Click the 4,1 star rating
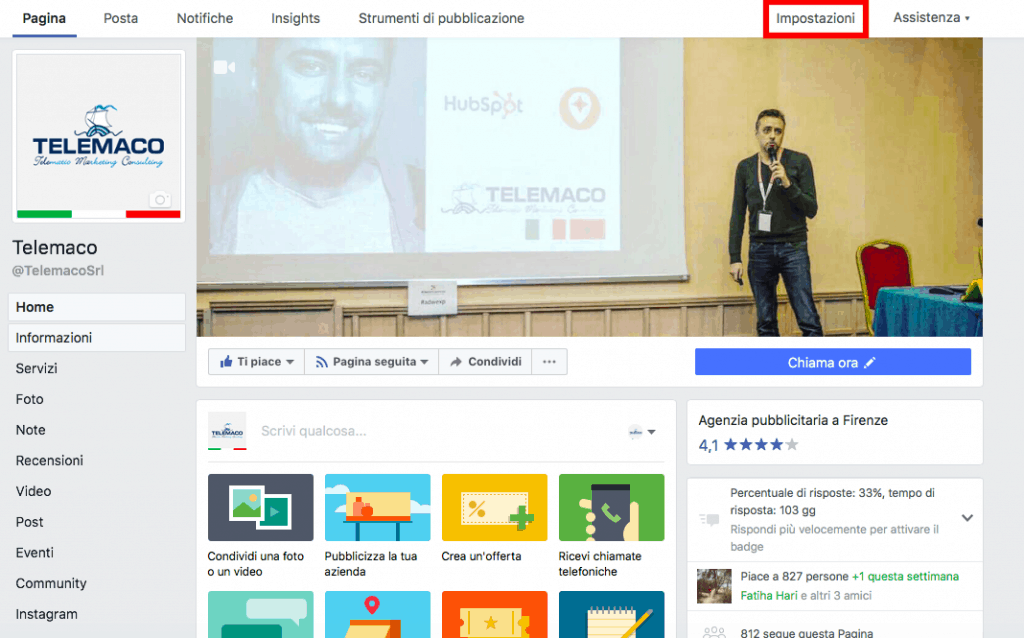The width and height of the screenshot is (1024, 638). coord(748,445)
